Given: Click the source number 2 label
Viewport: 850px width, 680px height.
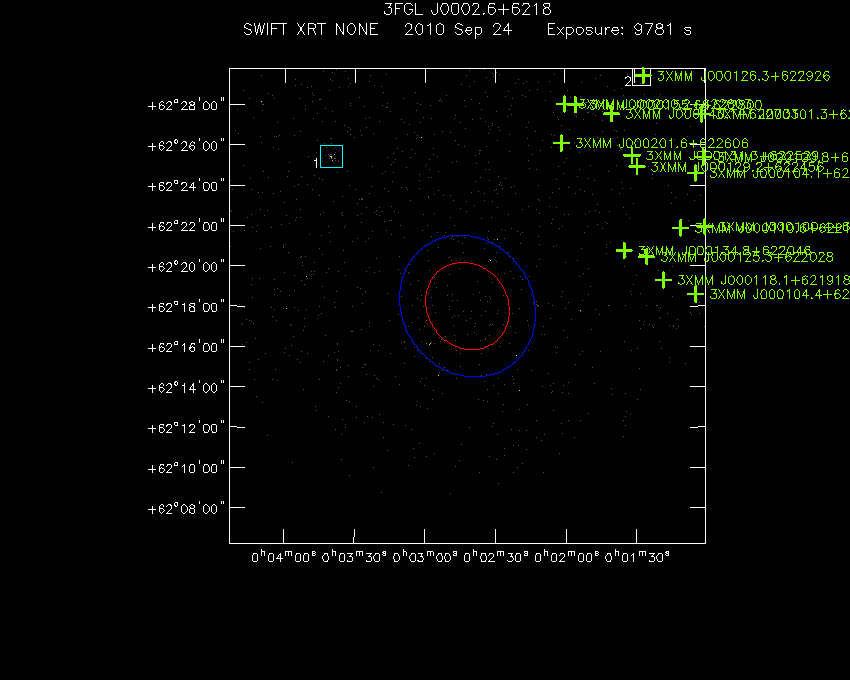Looking at the screenshot, I should [x=628, y=81].
